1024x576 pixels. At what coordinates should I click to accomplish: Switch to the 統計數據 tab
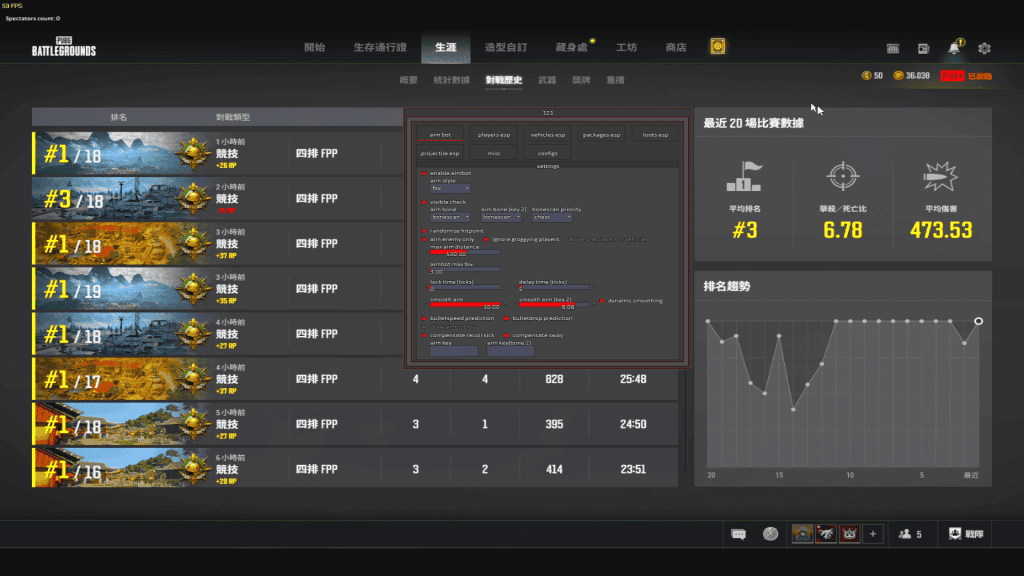(453, 79)
